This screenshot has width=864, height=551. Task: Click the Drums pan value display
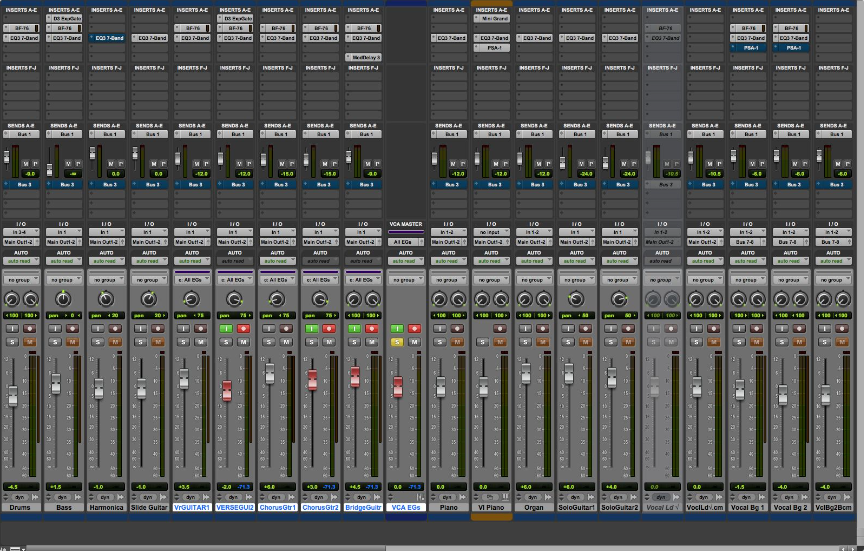(x=21, y=316)
